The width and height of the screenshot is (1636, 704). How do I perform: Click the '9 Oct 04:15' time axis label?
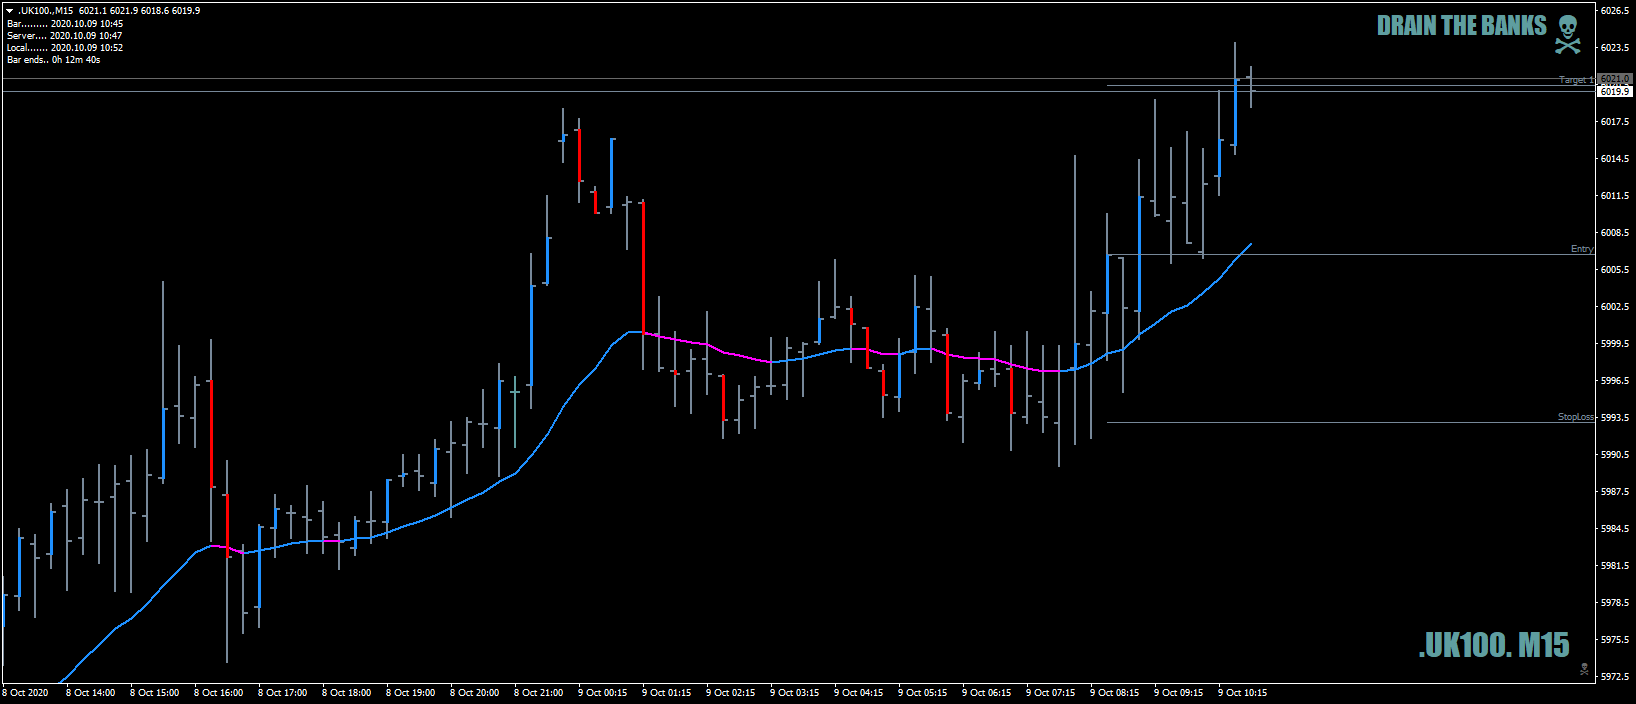pos(858,692)
